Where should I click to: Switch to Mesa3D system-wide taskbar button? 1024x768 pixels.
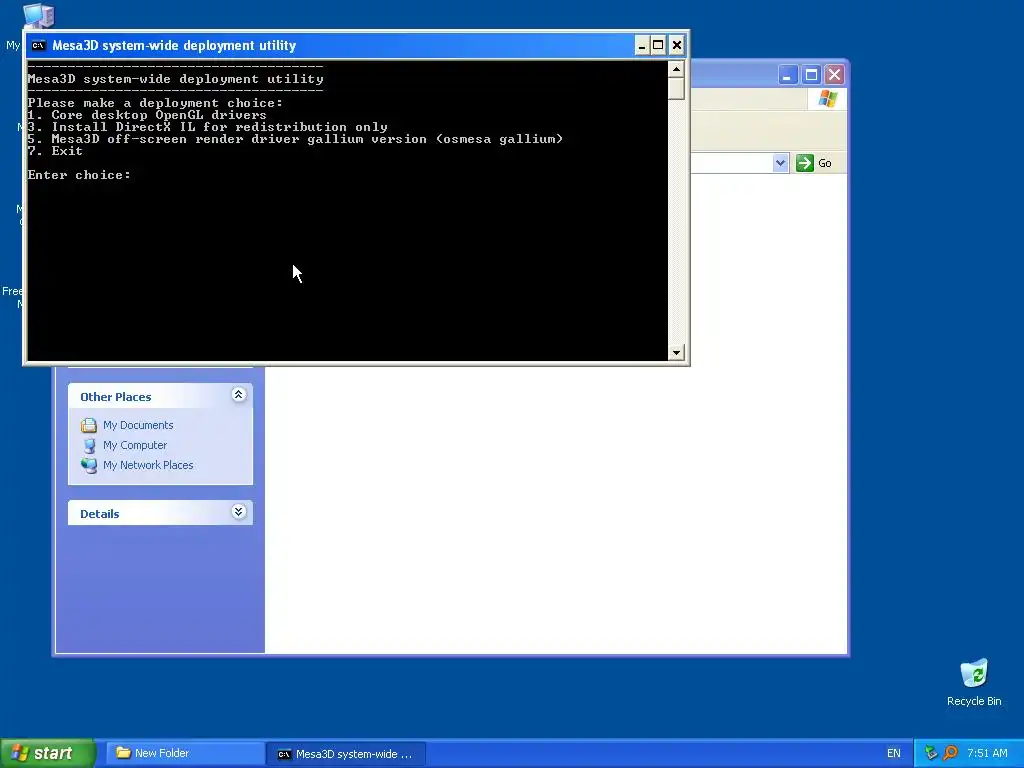point(346,754)
